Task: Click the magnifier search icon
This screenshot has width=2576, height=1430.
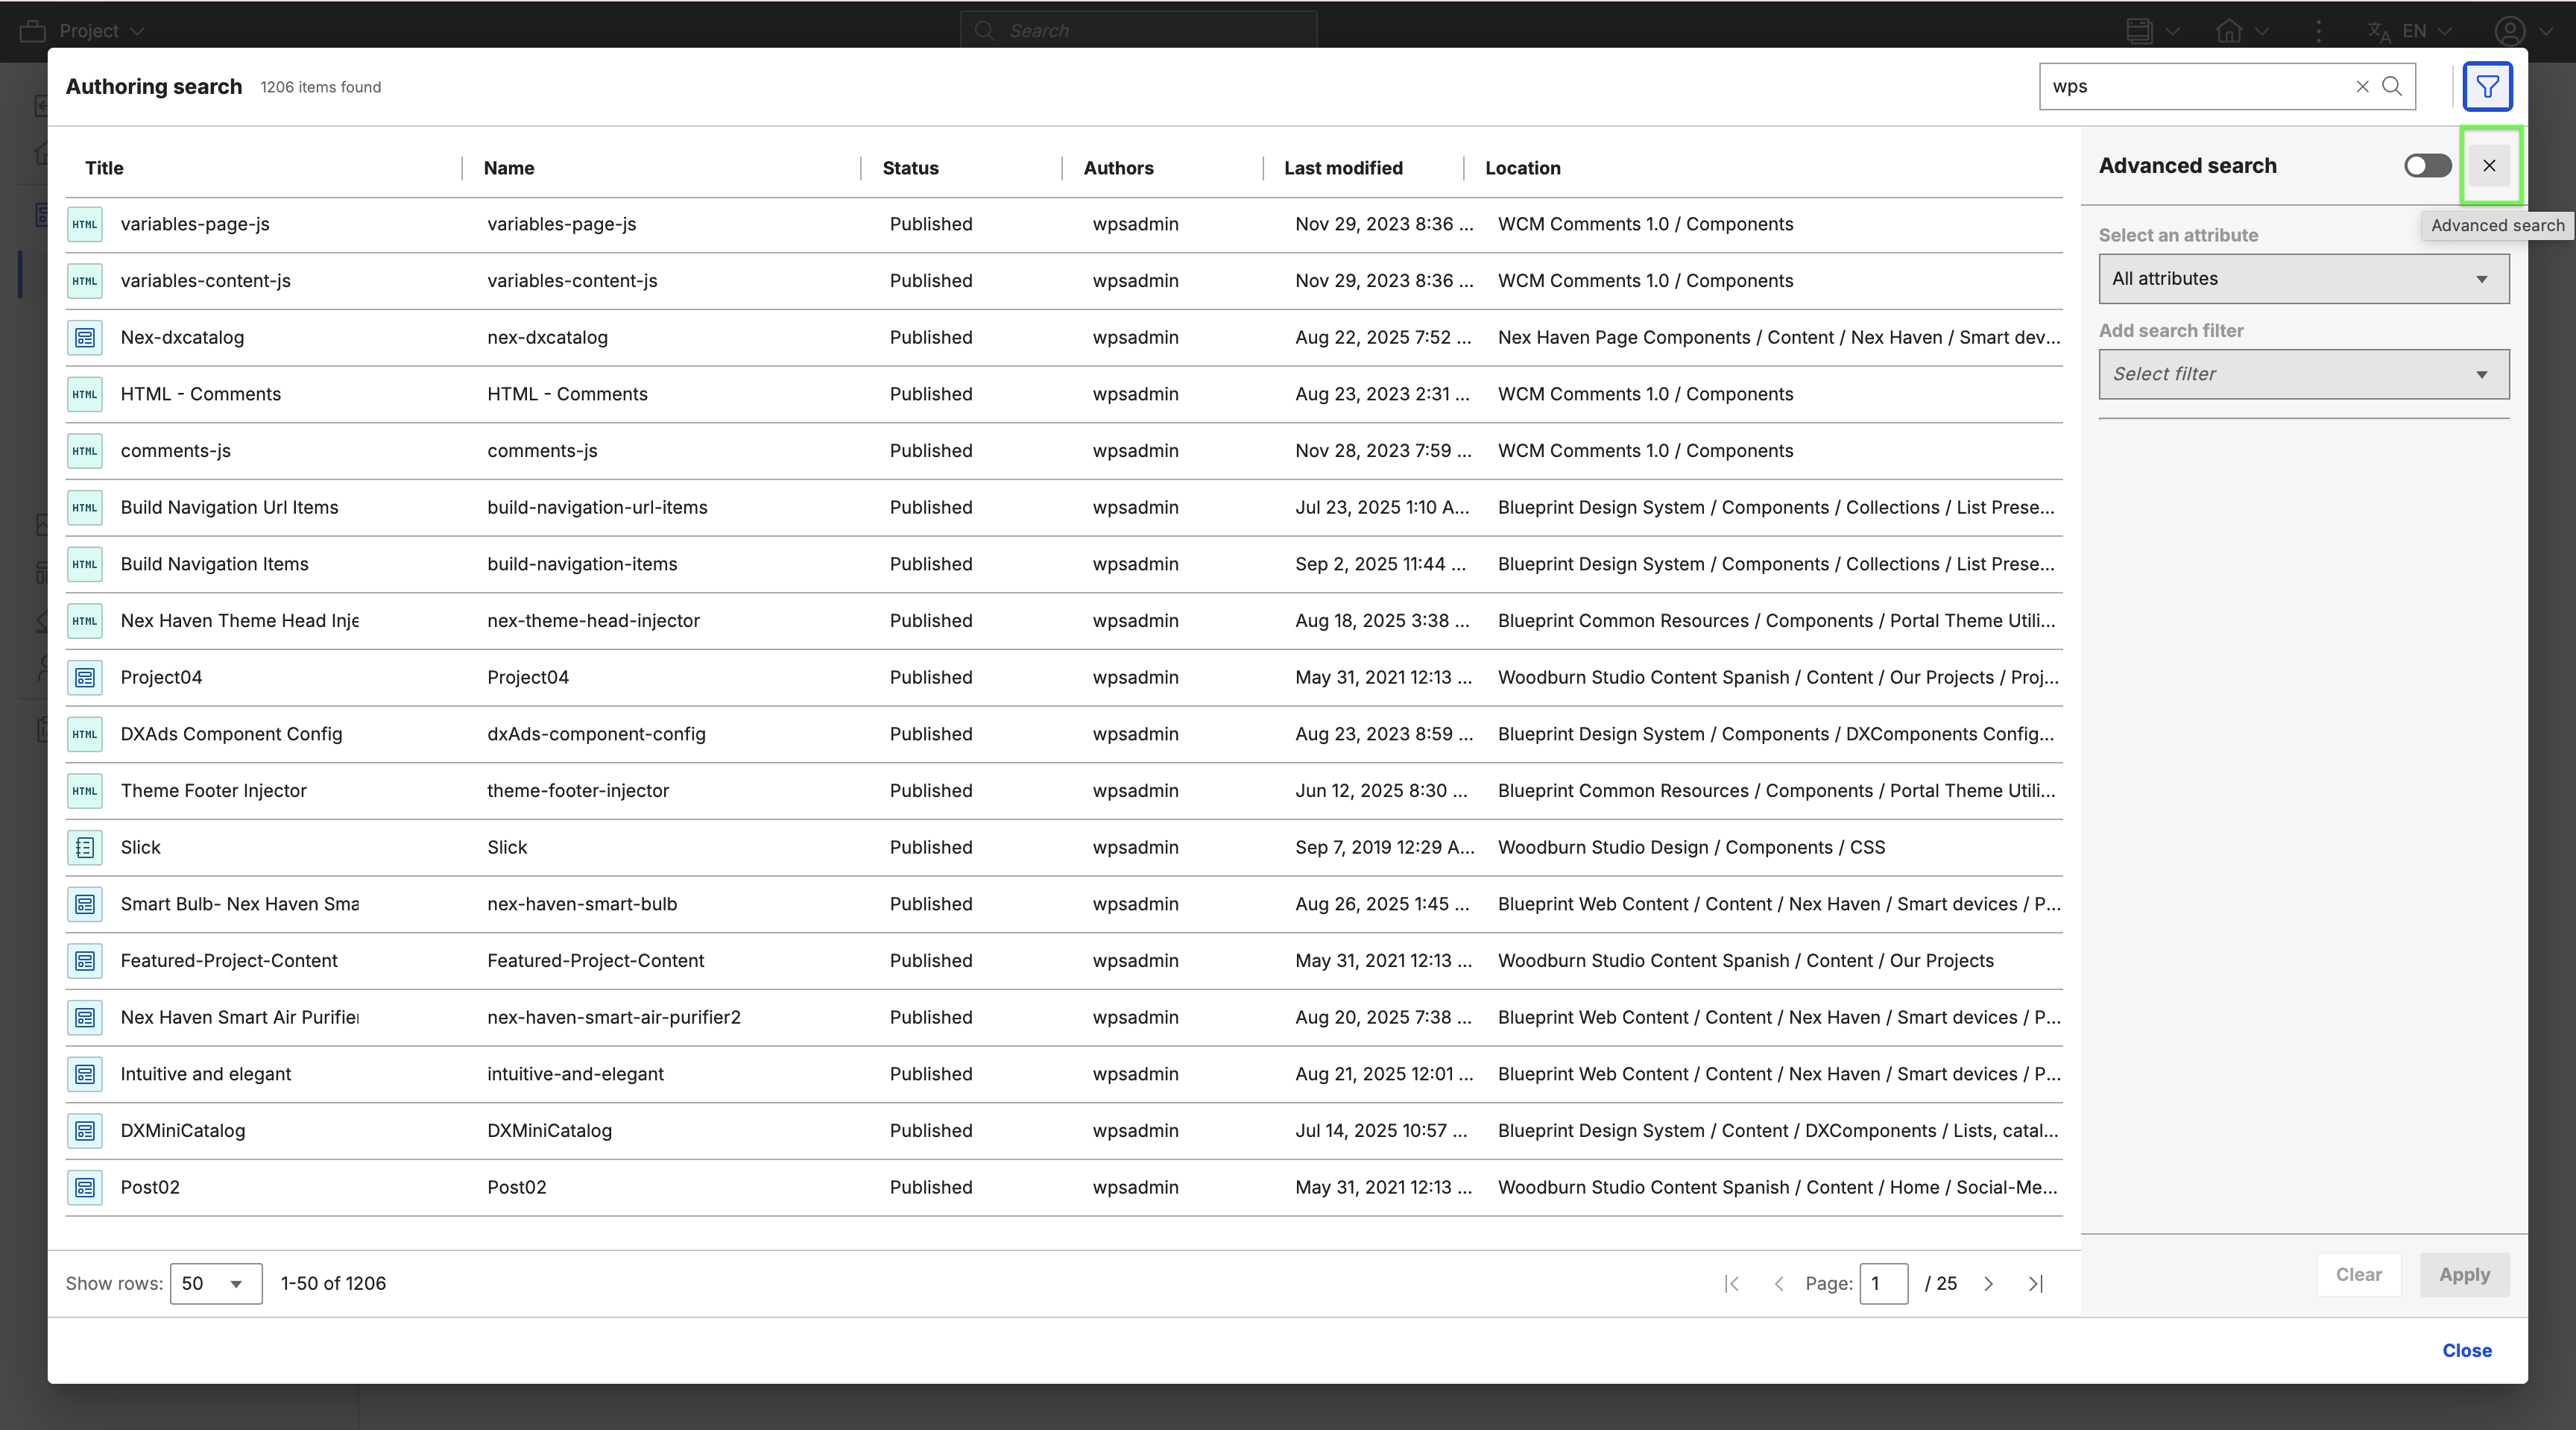Action: [x=2392, y=87]
